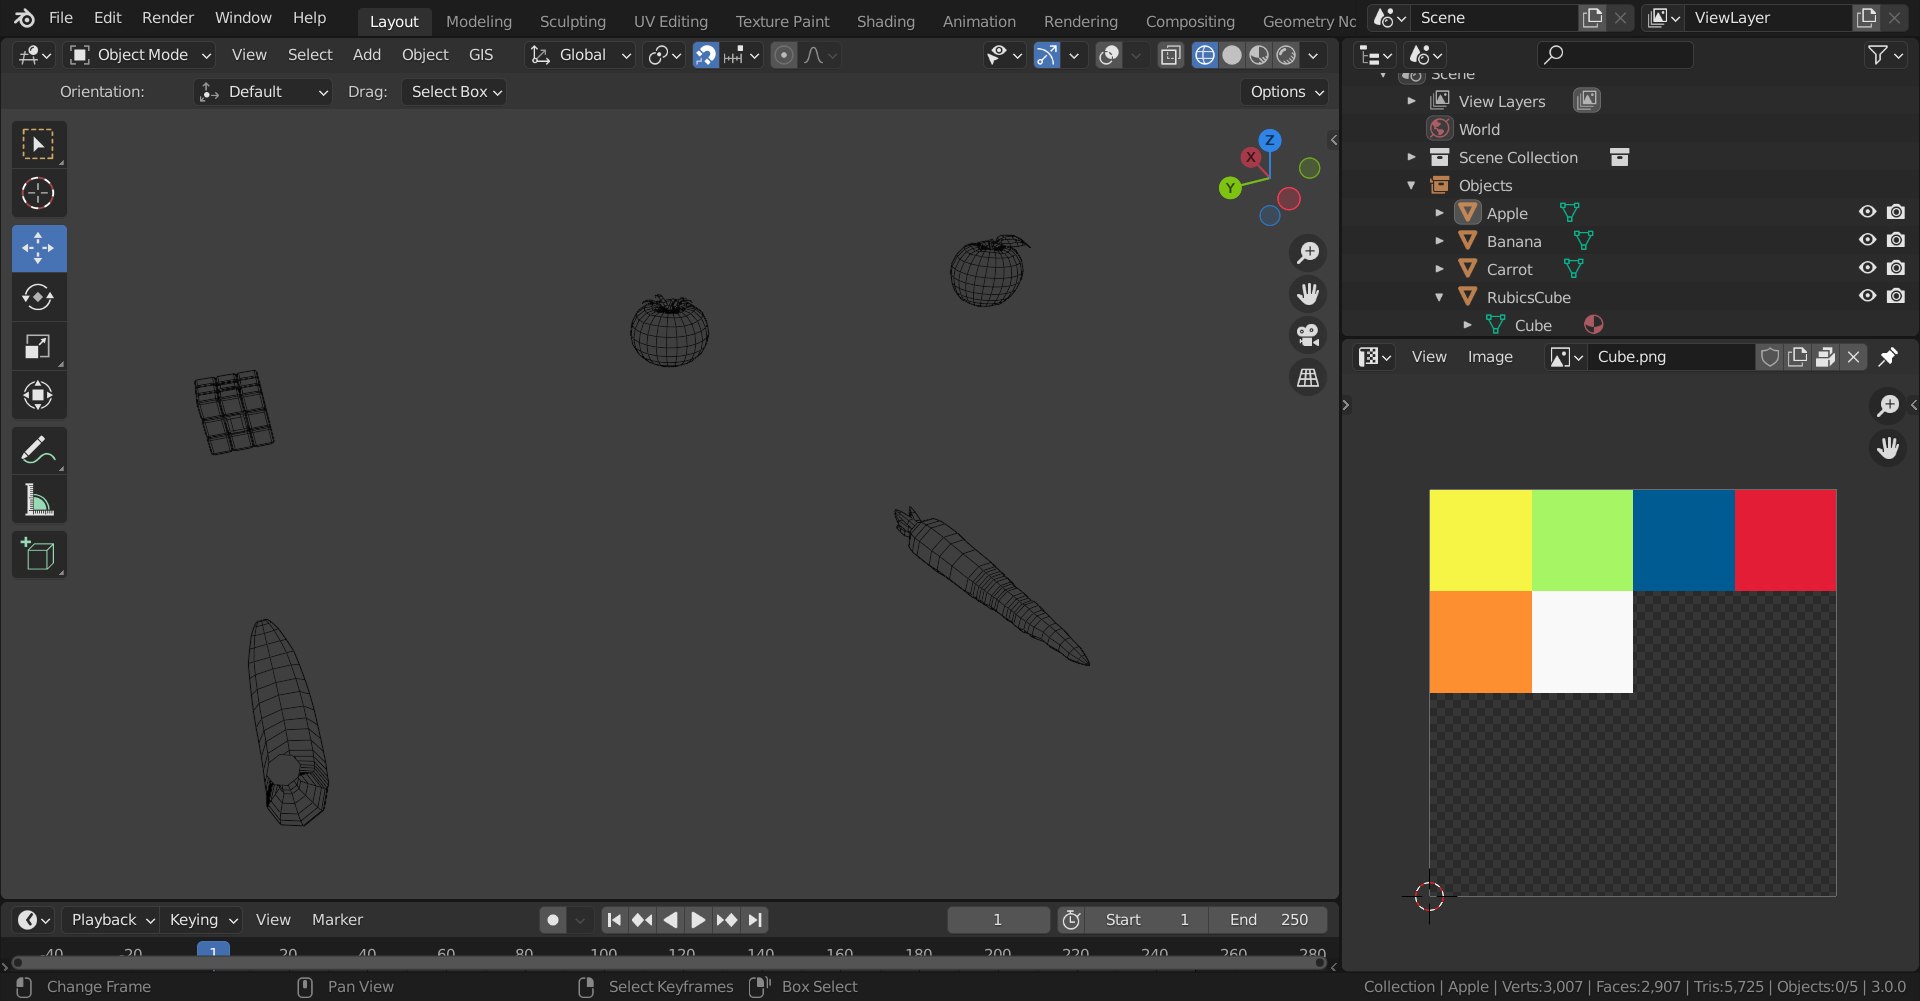This screenshot has width=1920, height=1001.
Task: Create a new scene with the copy icon
Action: 1592,17
